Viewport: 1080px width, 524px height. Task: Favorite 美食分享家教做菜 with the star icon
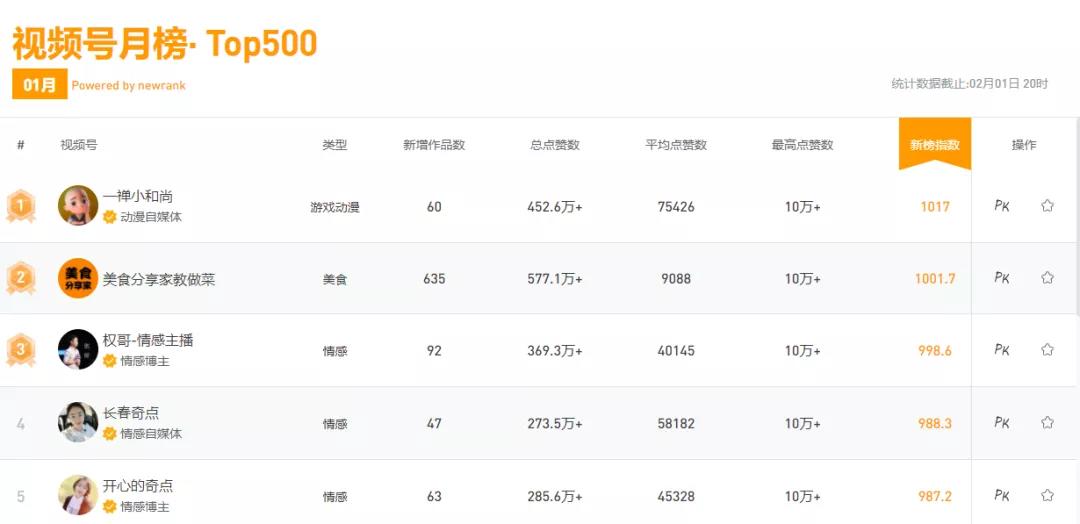[x=1047, y=277]
